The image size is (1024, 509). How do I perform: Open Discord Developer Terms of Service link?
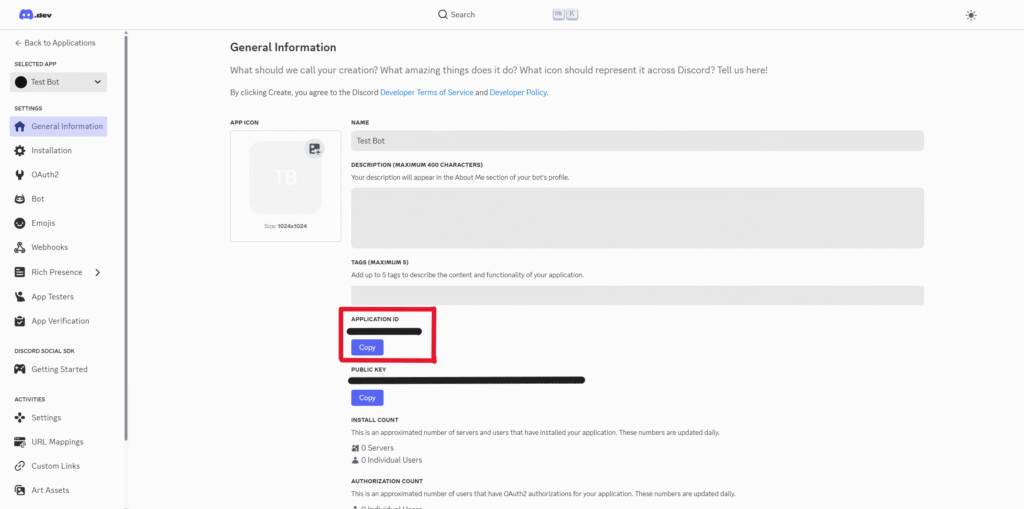point(426,92)
